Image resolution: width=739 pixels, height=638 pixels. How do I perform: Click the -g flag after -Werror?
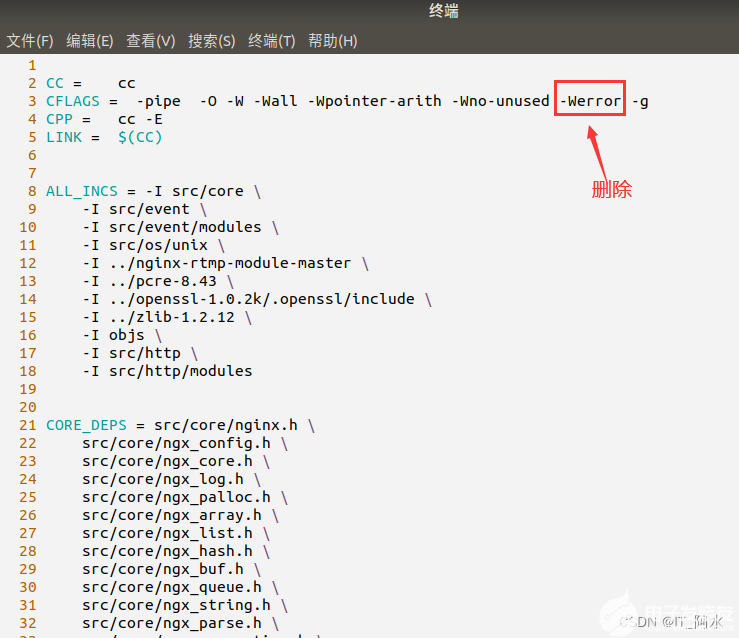[640, 102]
